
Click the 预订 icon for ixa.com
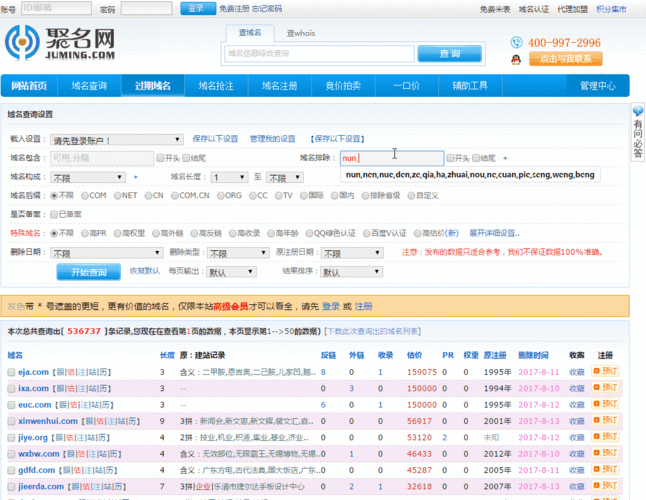click(605, 388)
